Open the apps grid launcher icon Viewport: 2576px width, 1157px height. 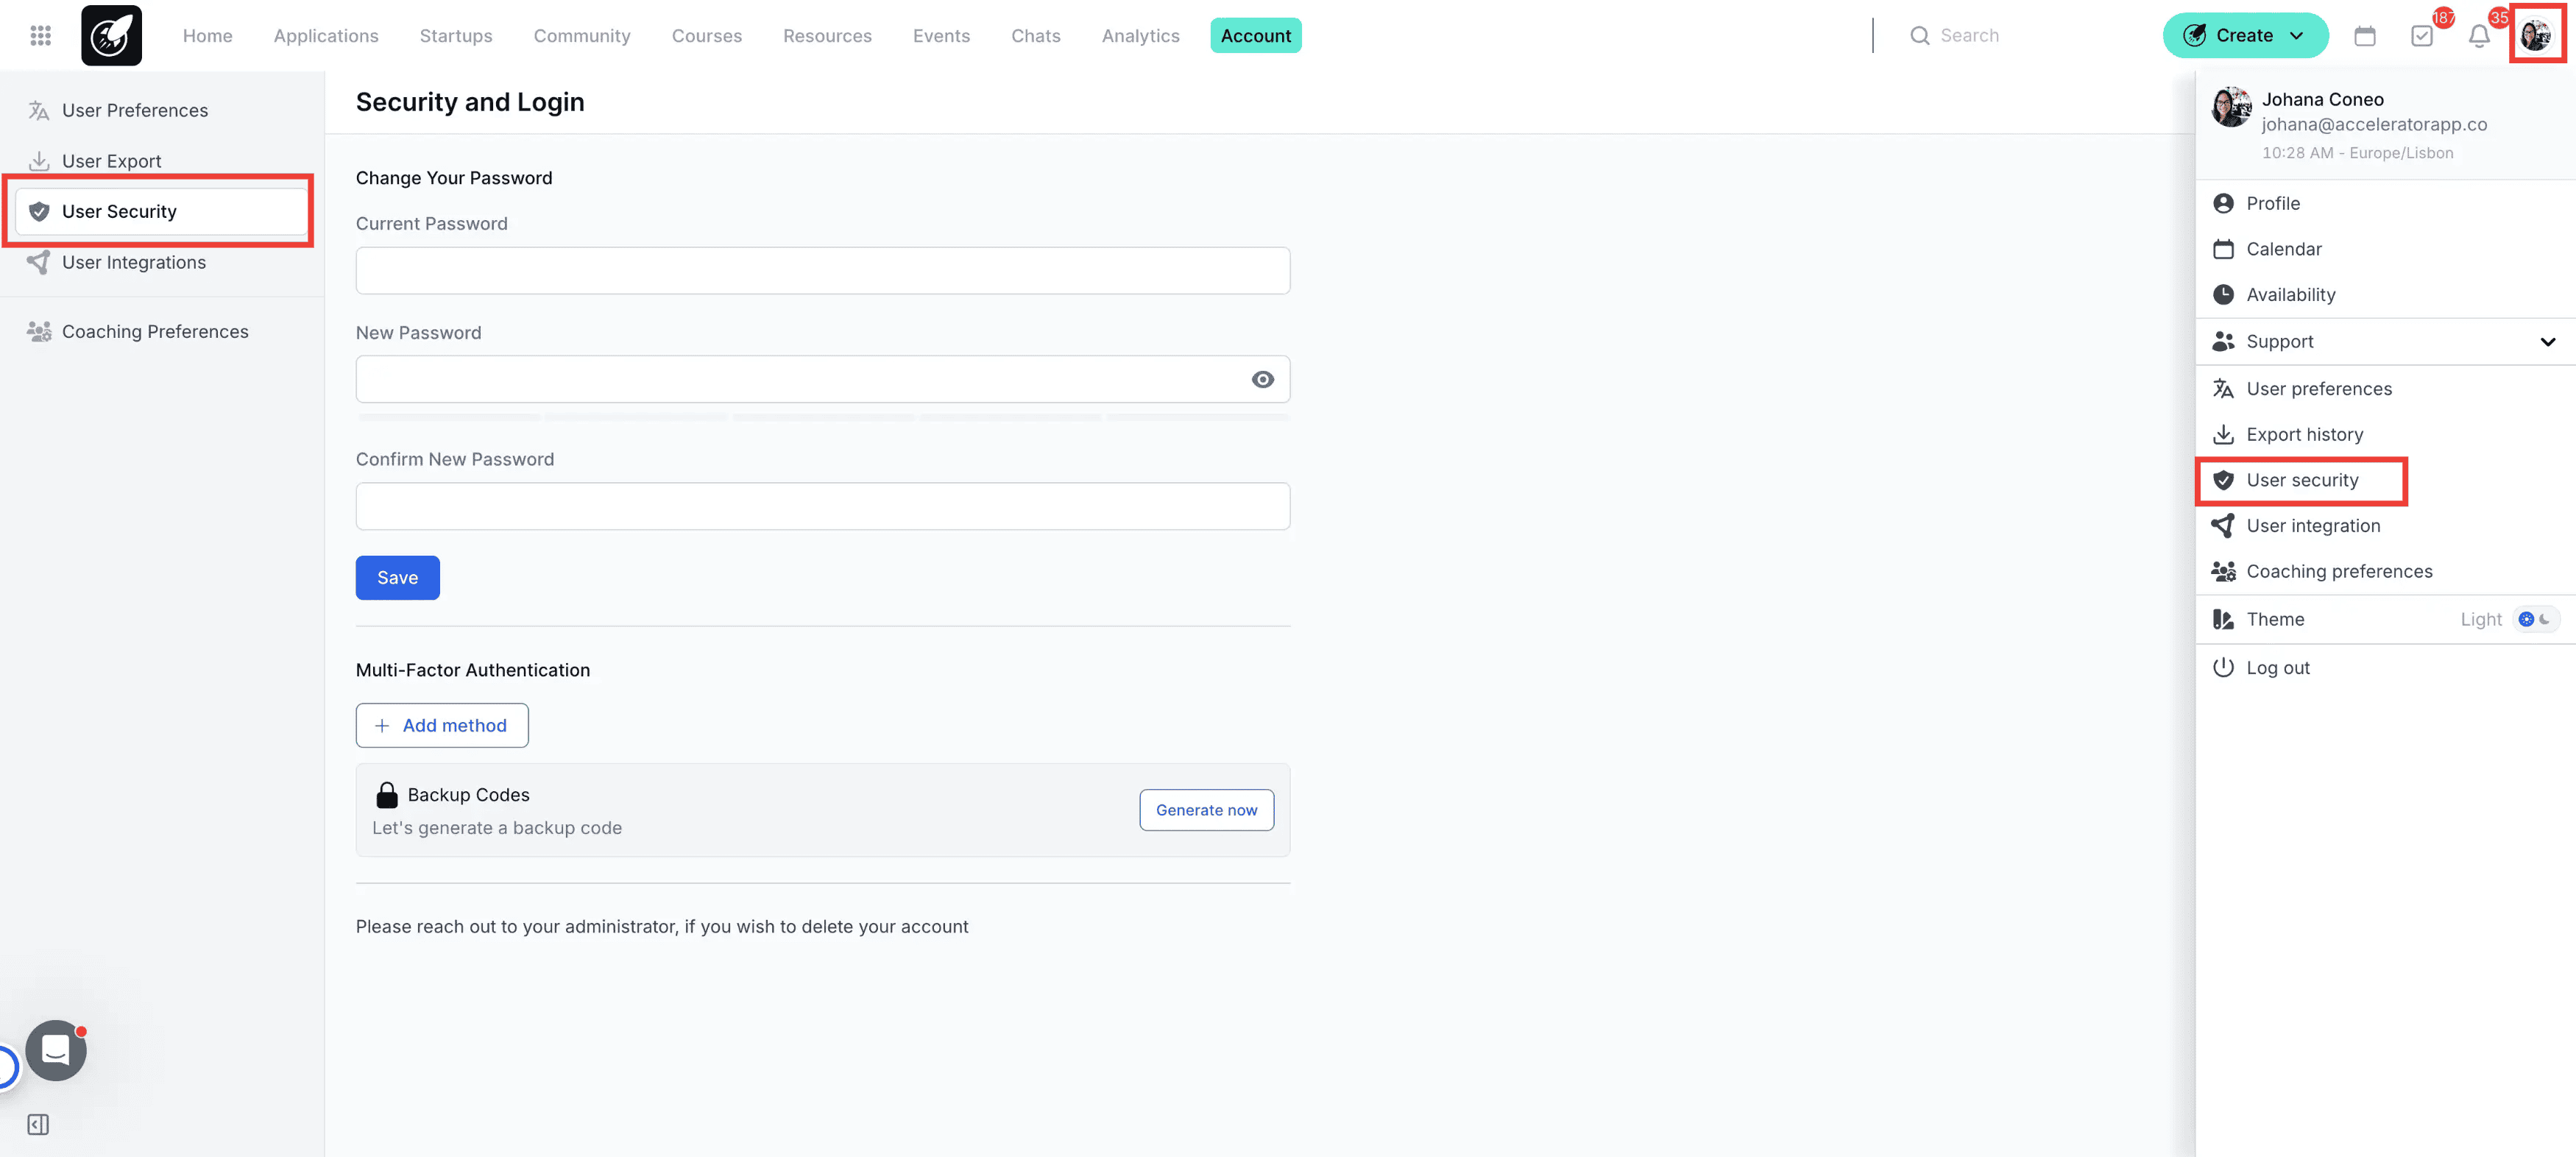click(40, 36)
